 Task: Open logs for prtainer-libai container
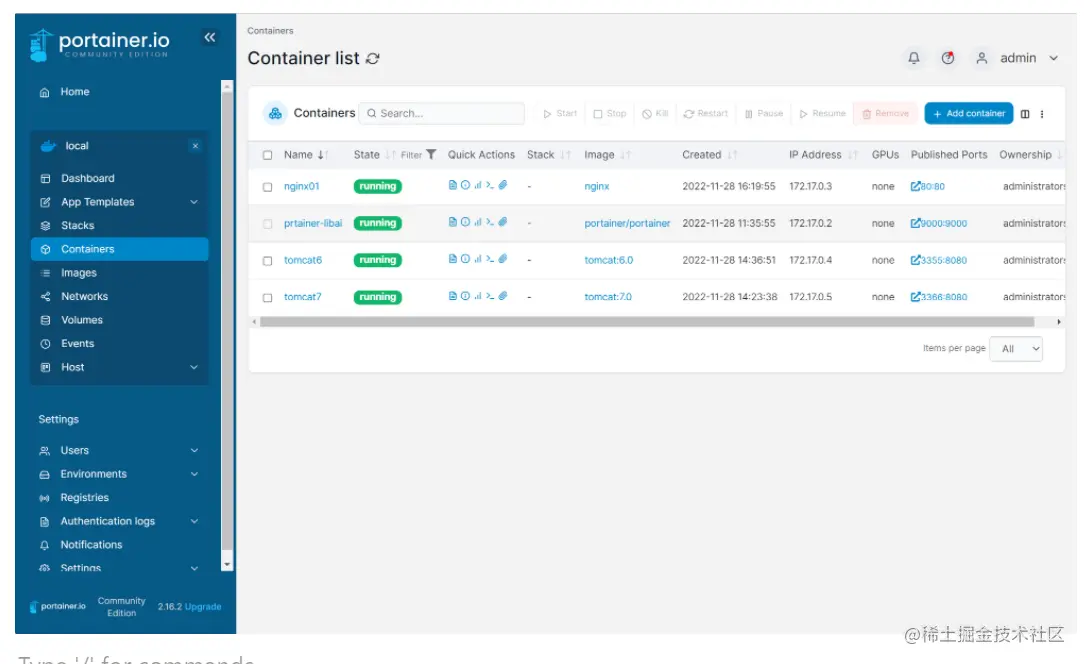click(x=453, y=222)
